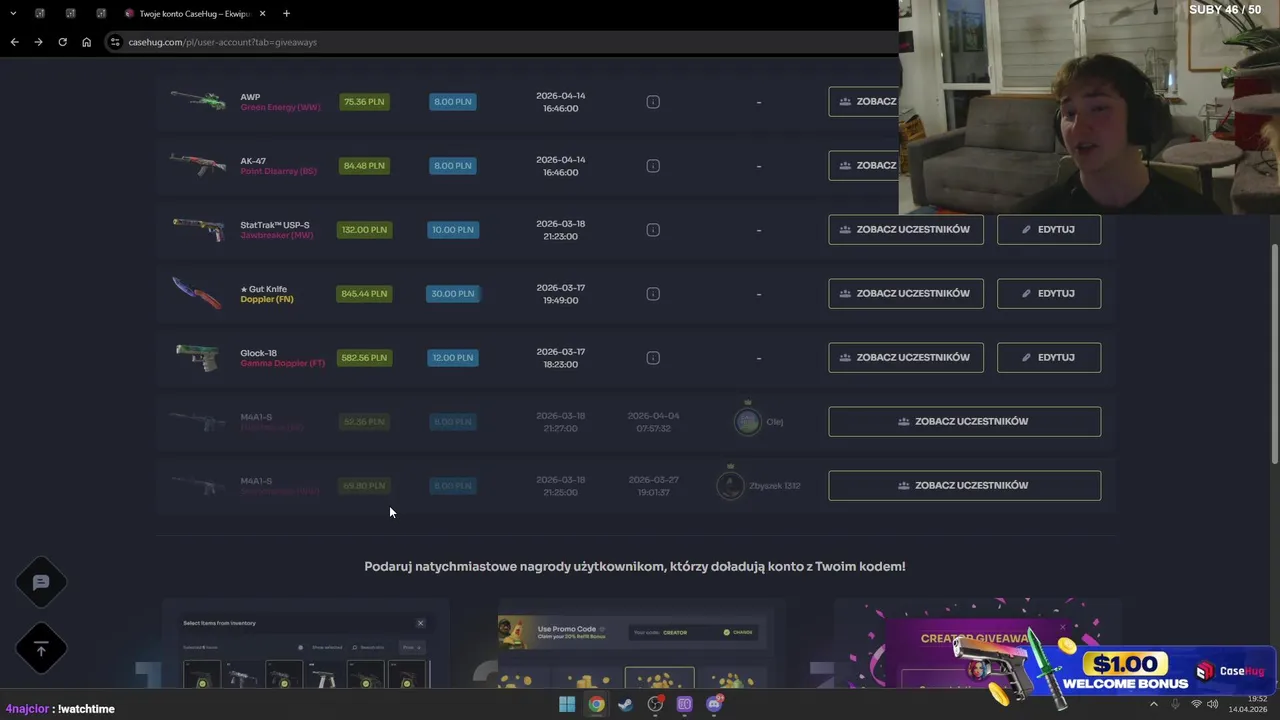Open the purple app on the taskbar

685,704
